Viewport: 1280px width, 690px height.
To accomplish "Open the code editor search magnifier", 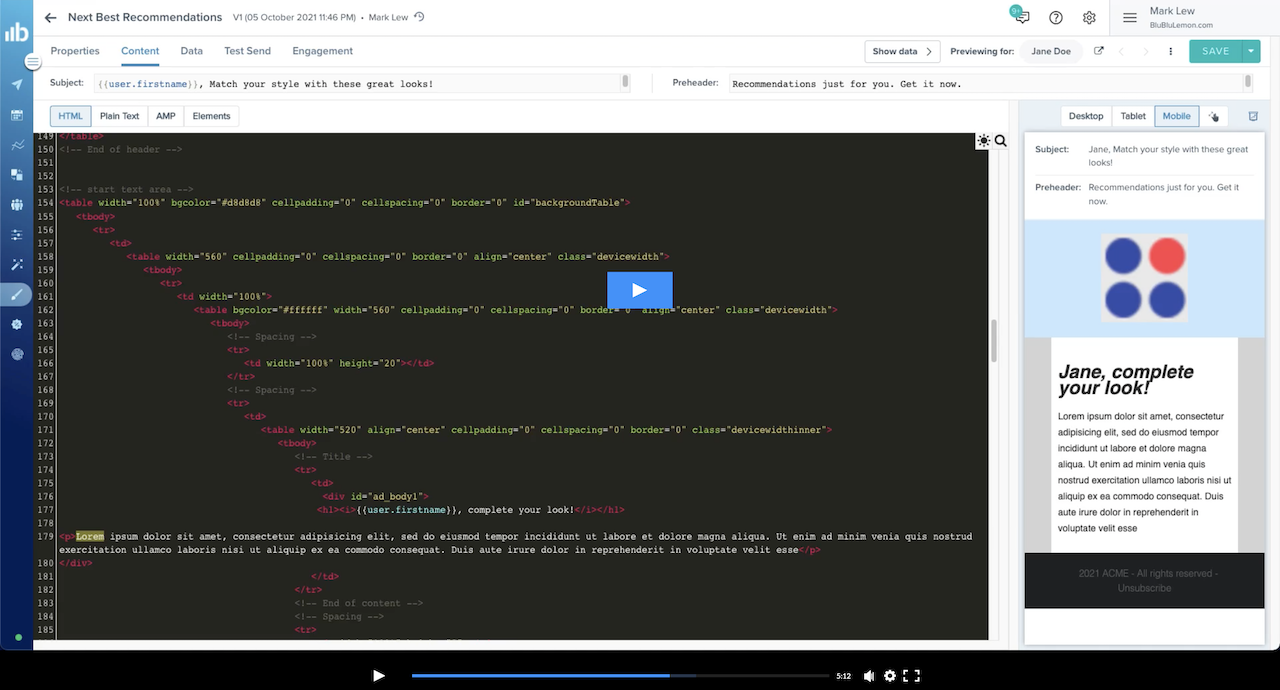I will coord(1001,141).
